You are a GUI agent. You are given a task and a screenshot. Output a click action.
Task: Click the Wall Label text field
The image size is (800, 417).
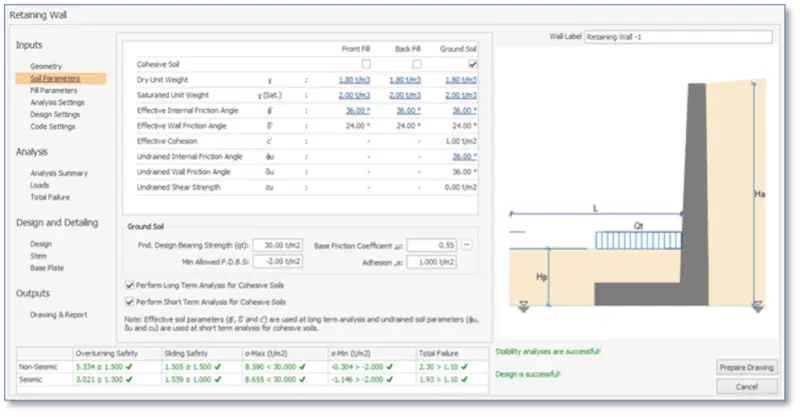(678, 37)
